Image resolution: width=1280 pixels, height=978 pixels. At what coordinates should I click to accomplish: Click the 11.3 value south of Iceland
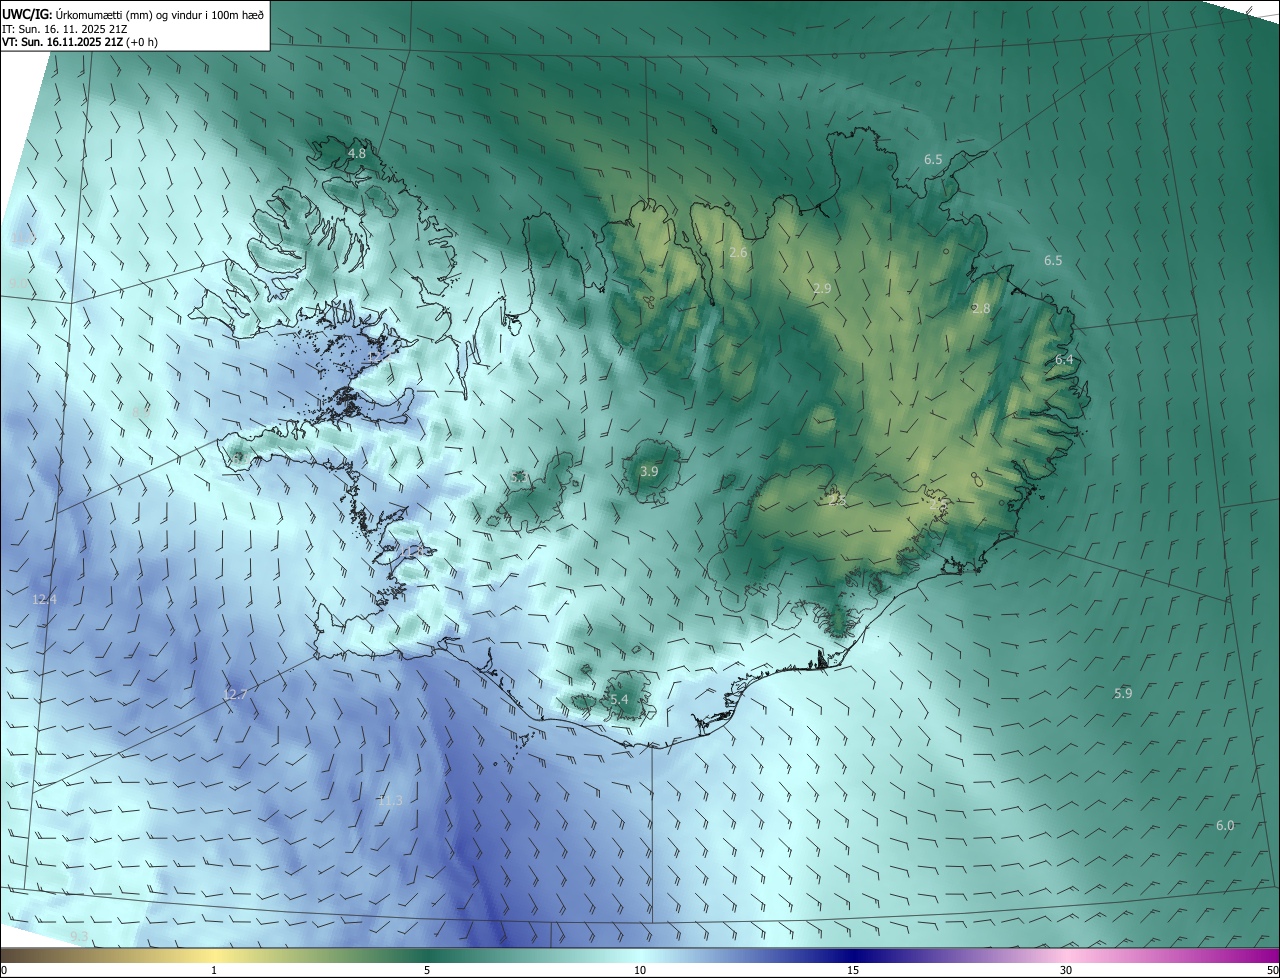[390, 800]
